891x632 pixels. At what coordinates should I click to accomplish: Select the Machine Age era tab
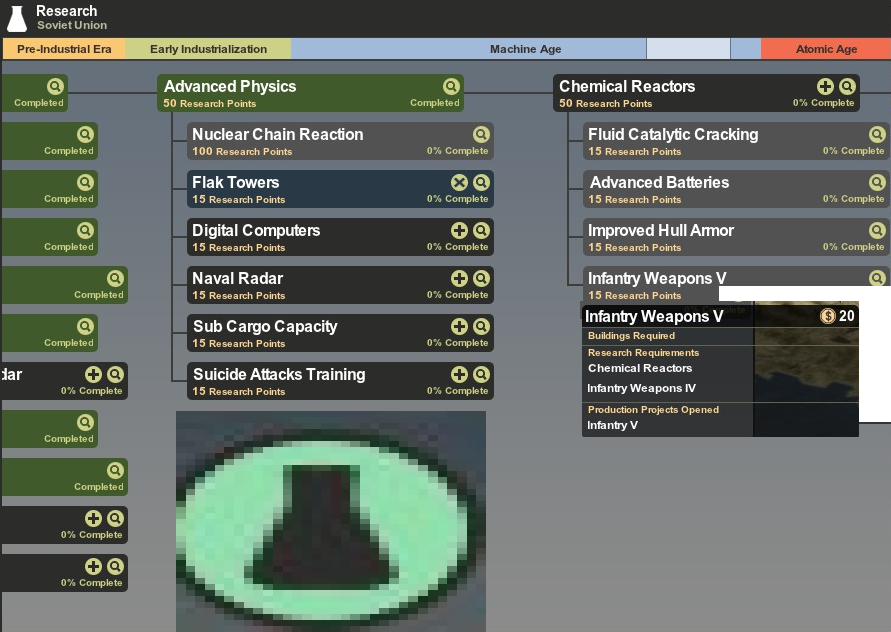pyautogui.click(x=525, y=49)
